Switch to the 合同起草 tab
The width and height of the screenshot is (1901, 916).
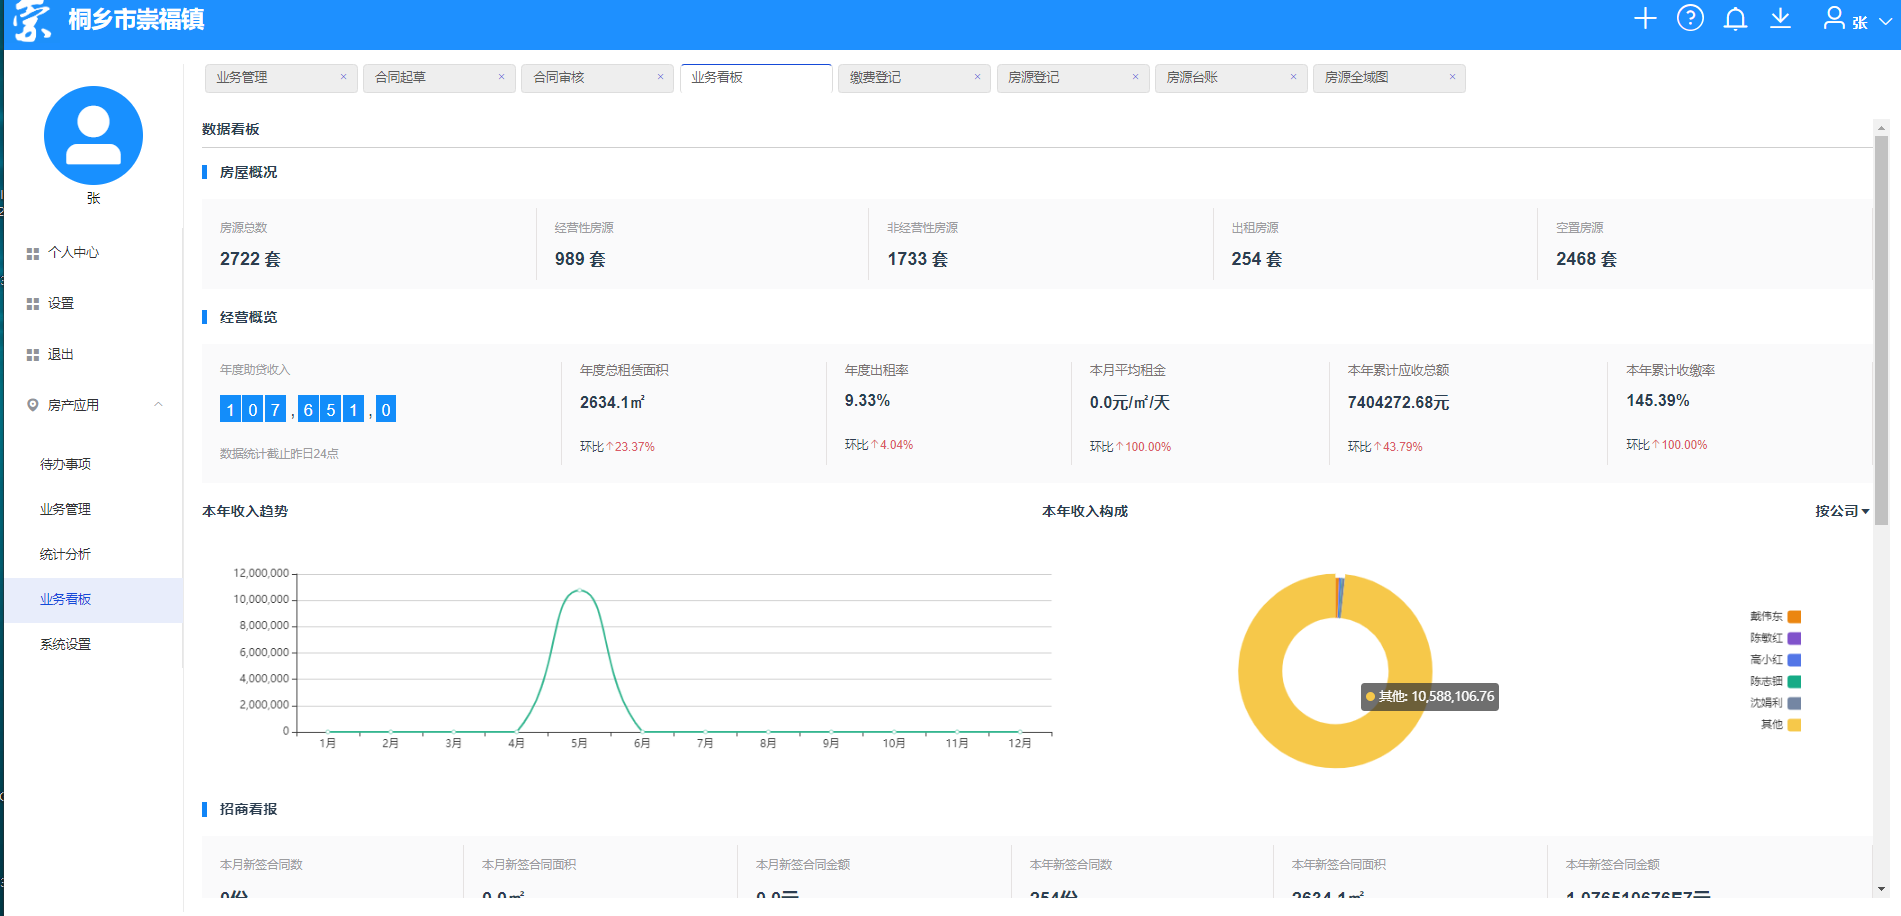click(x=439, y=78)
